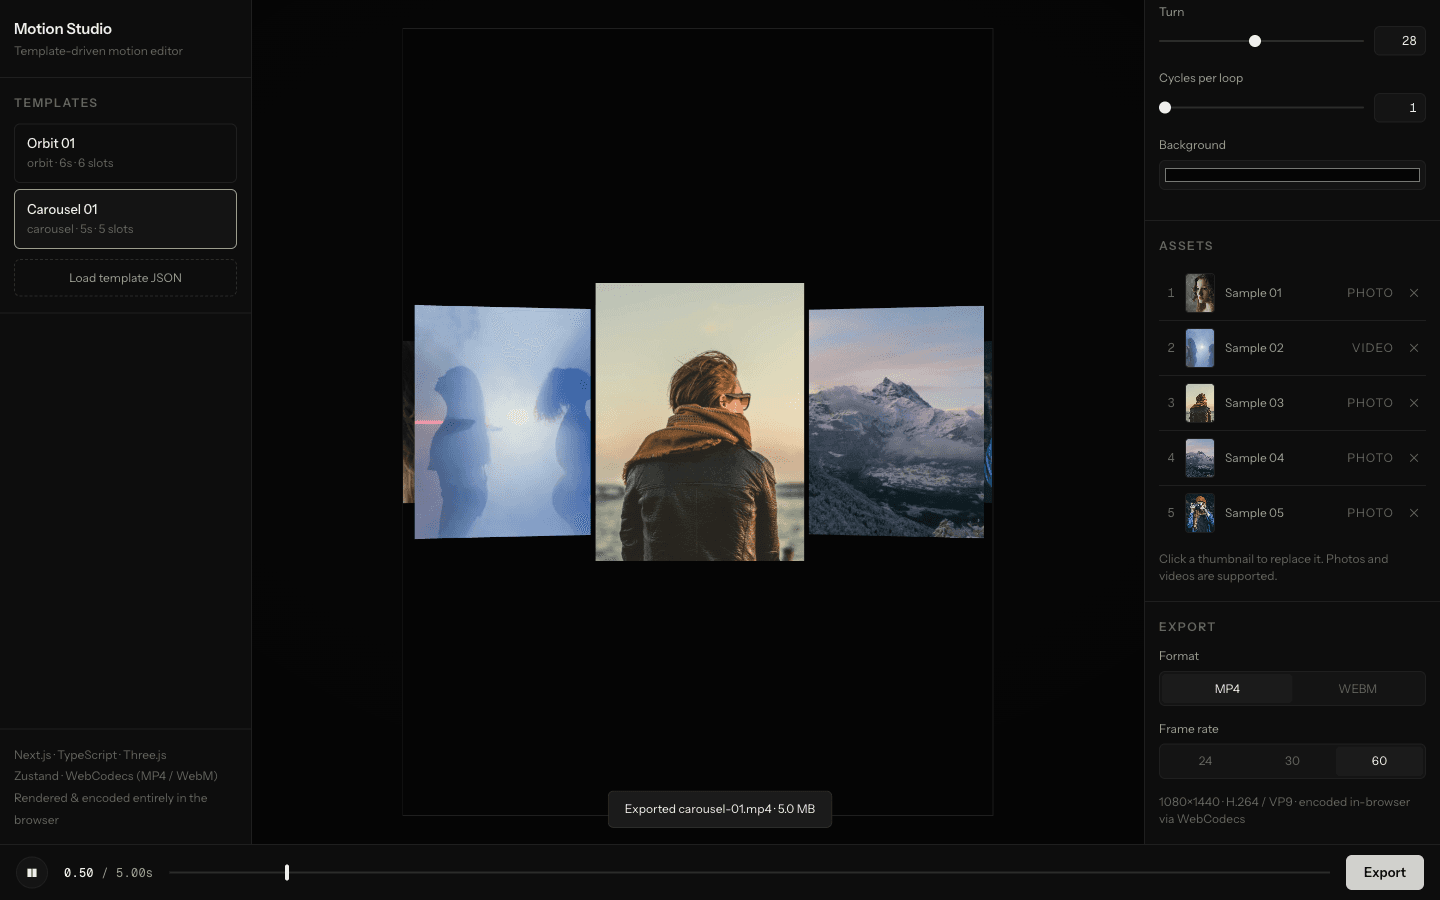Replace the Sample 02 thumbnail
The image size is (1440, 900).
pyautogui.click(x=1200, y=348)
